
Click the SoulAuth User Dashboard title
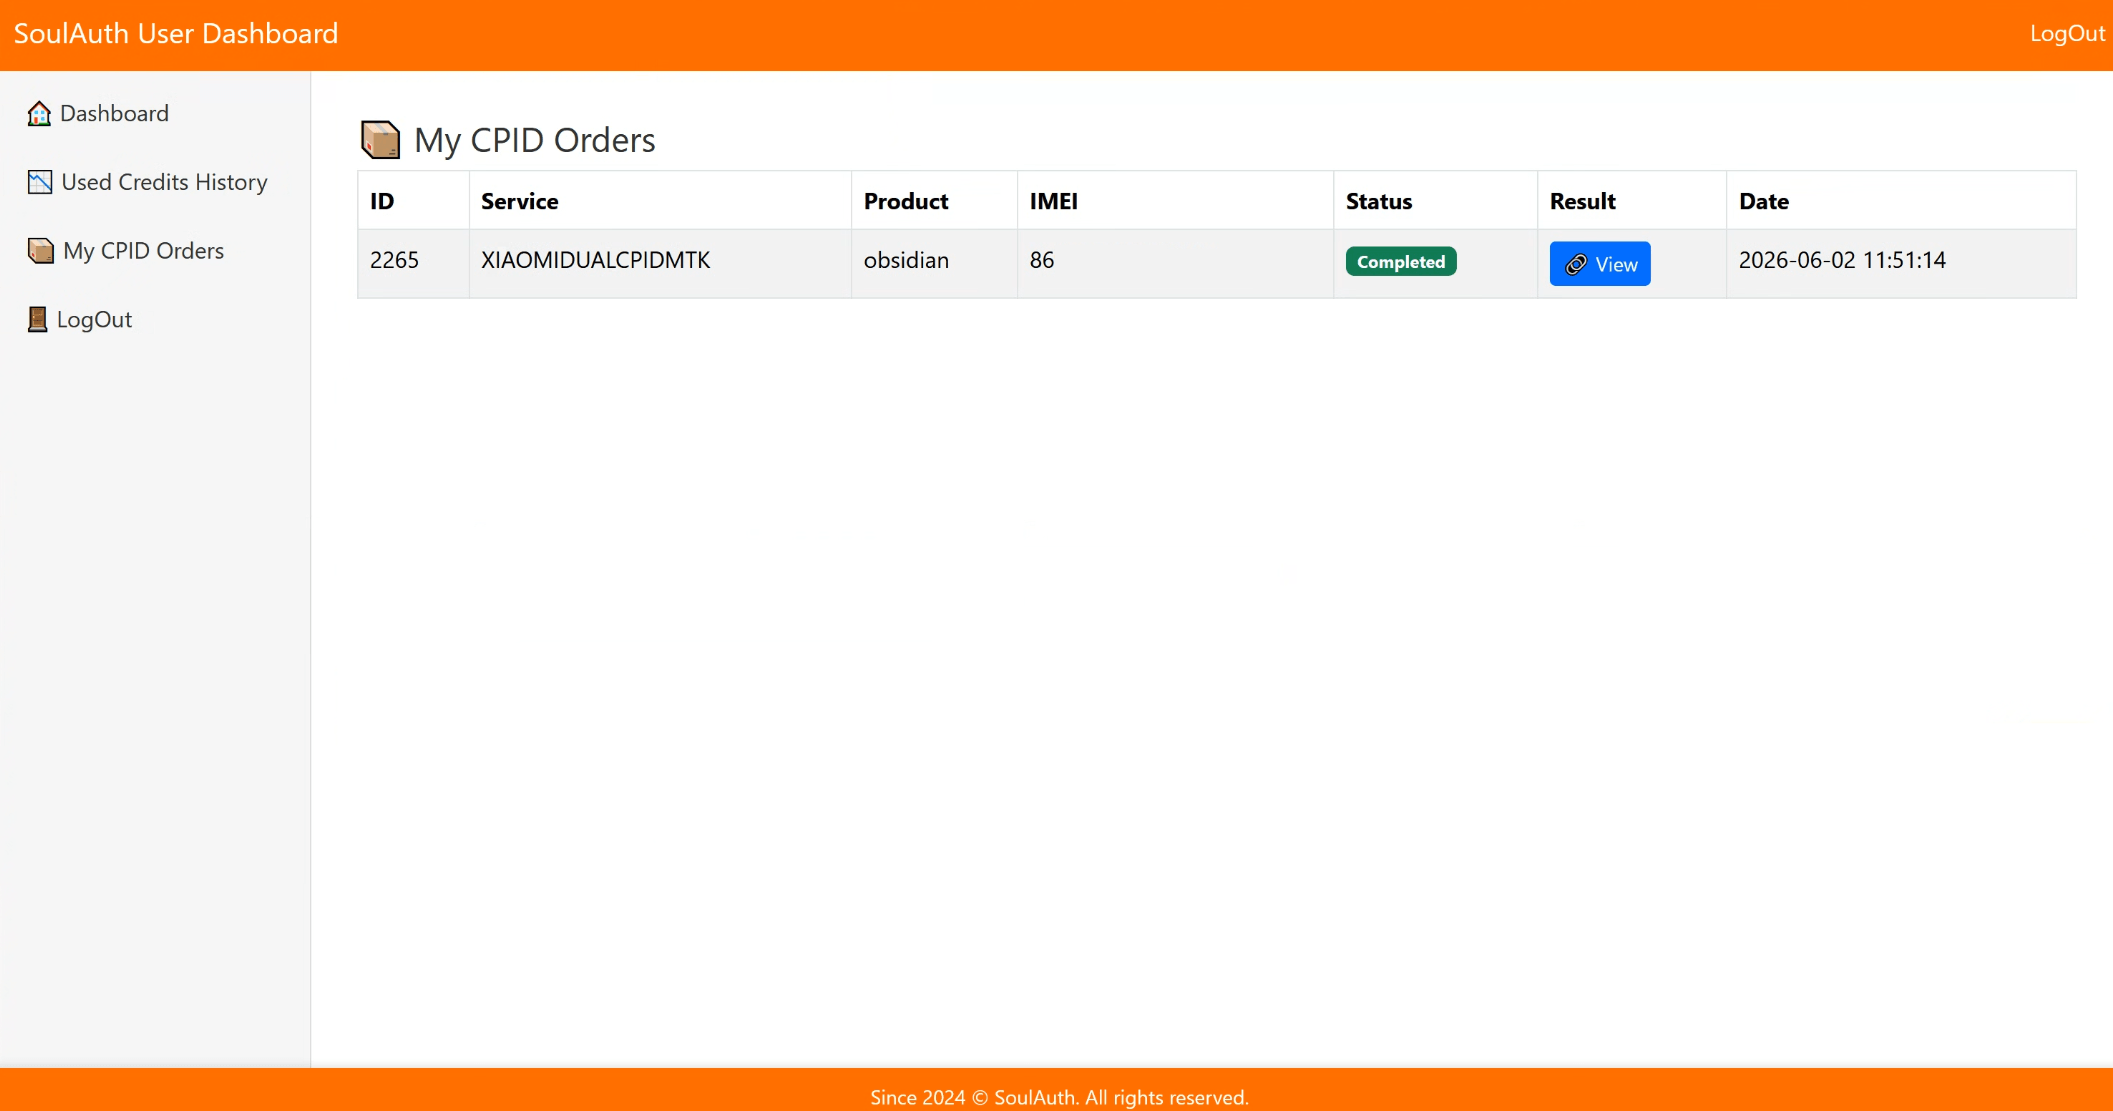(176, 33)
